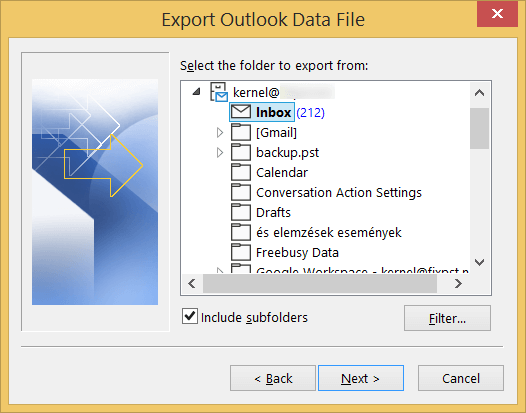Click the horizontal scroll left arrow

click(192, 283)
